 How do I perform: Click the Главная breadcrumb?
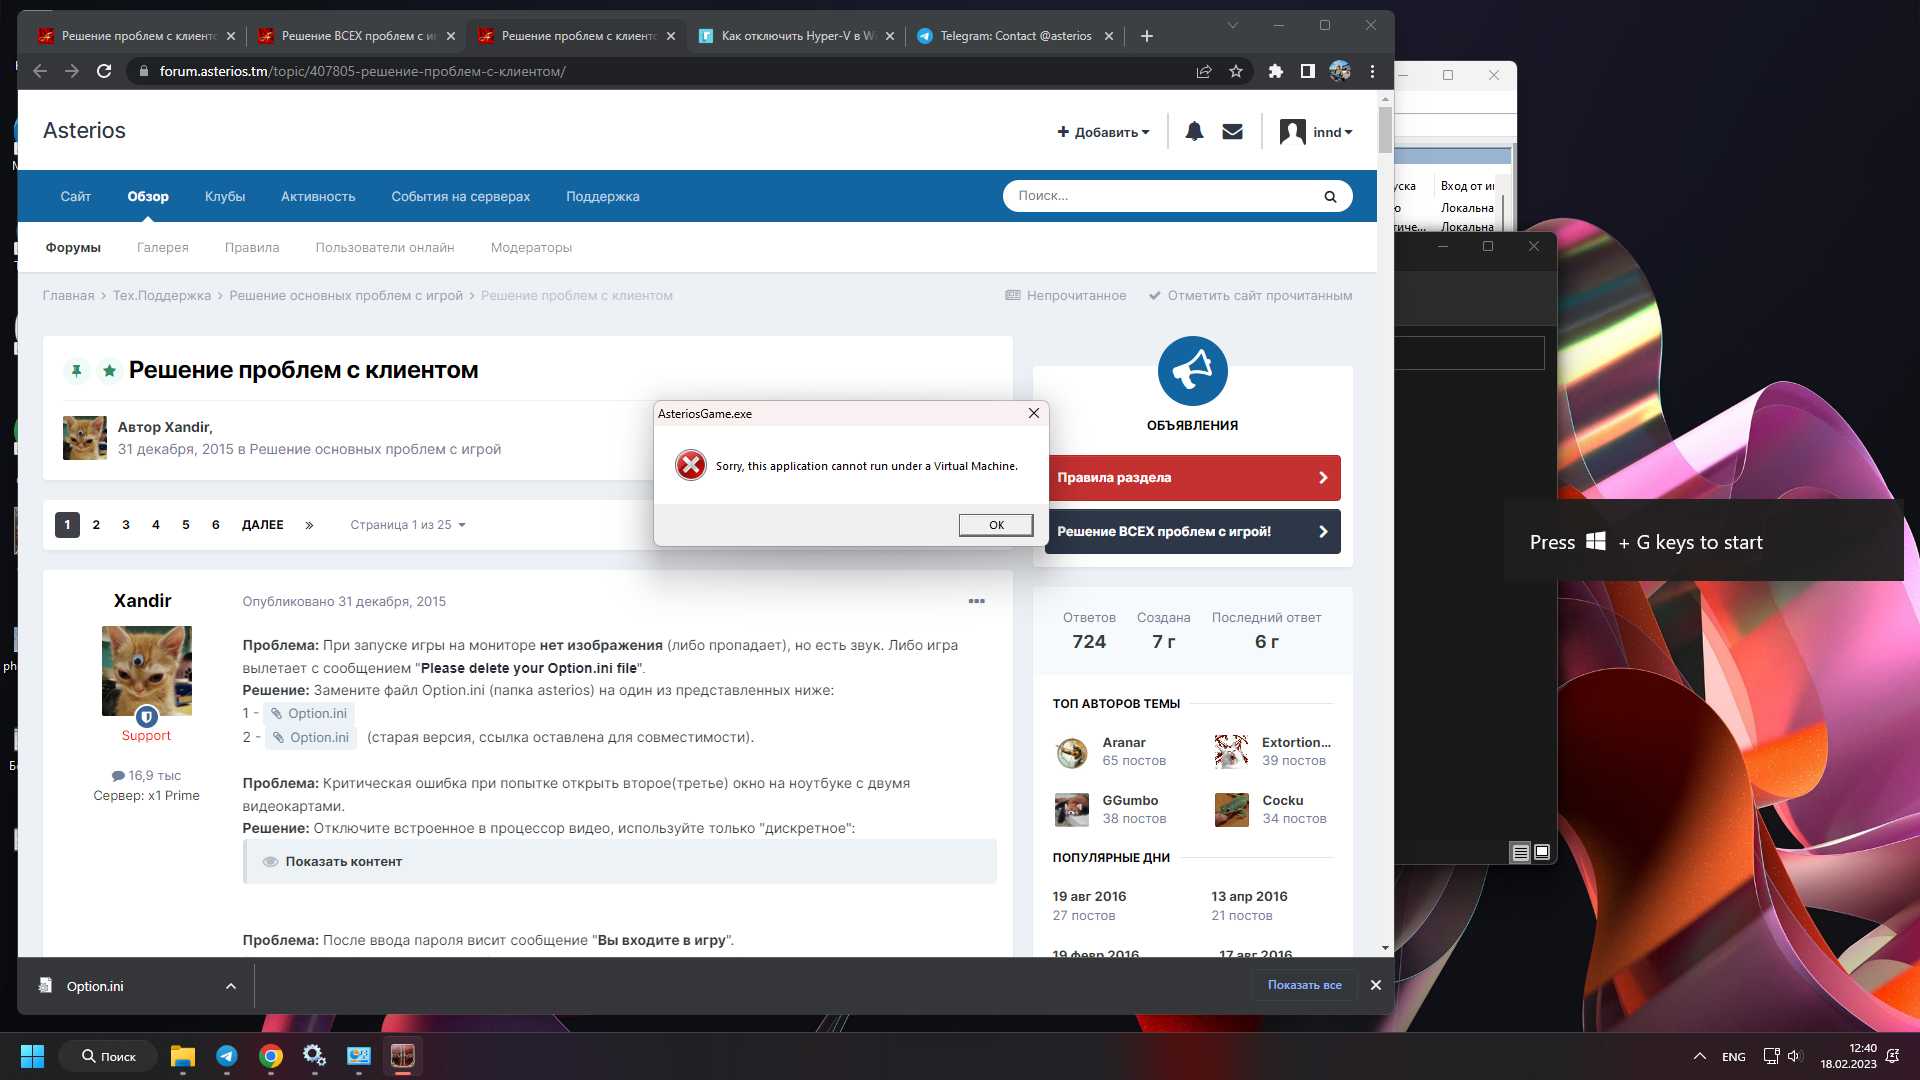click(x=68, y=295)
